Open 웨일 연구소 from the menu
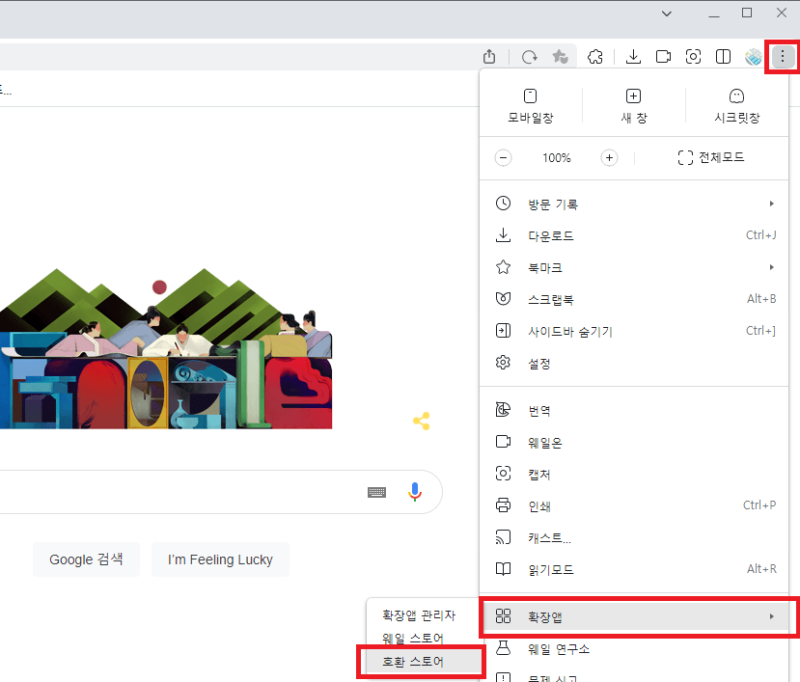Screen dimensions: 800x682 [x=634, y=649]
